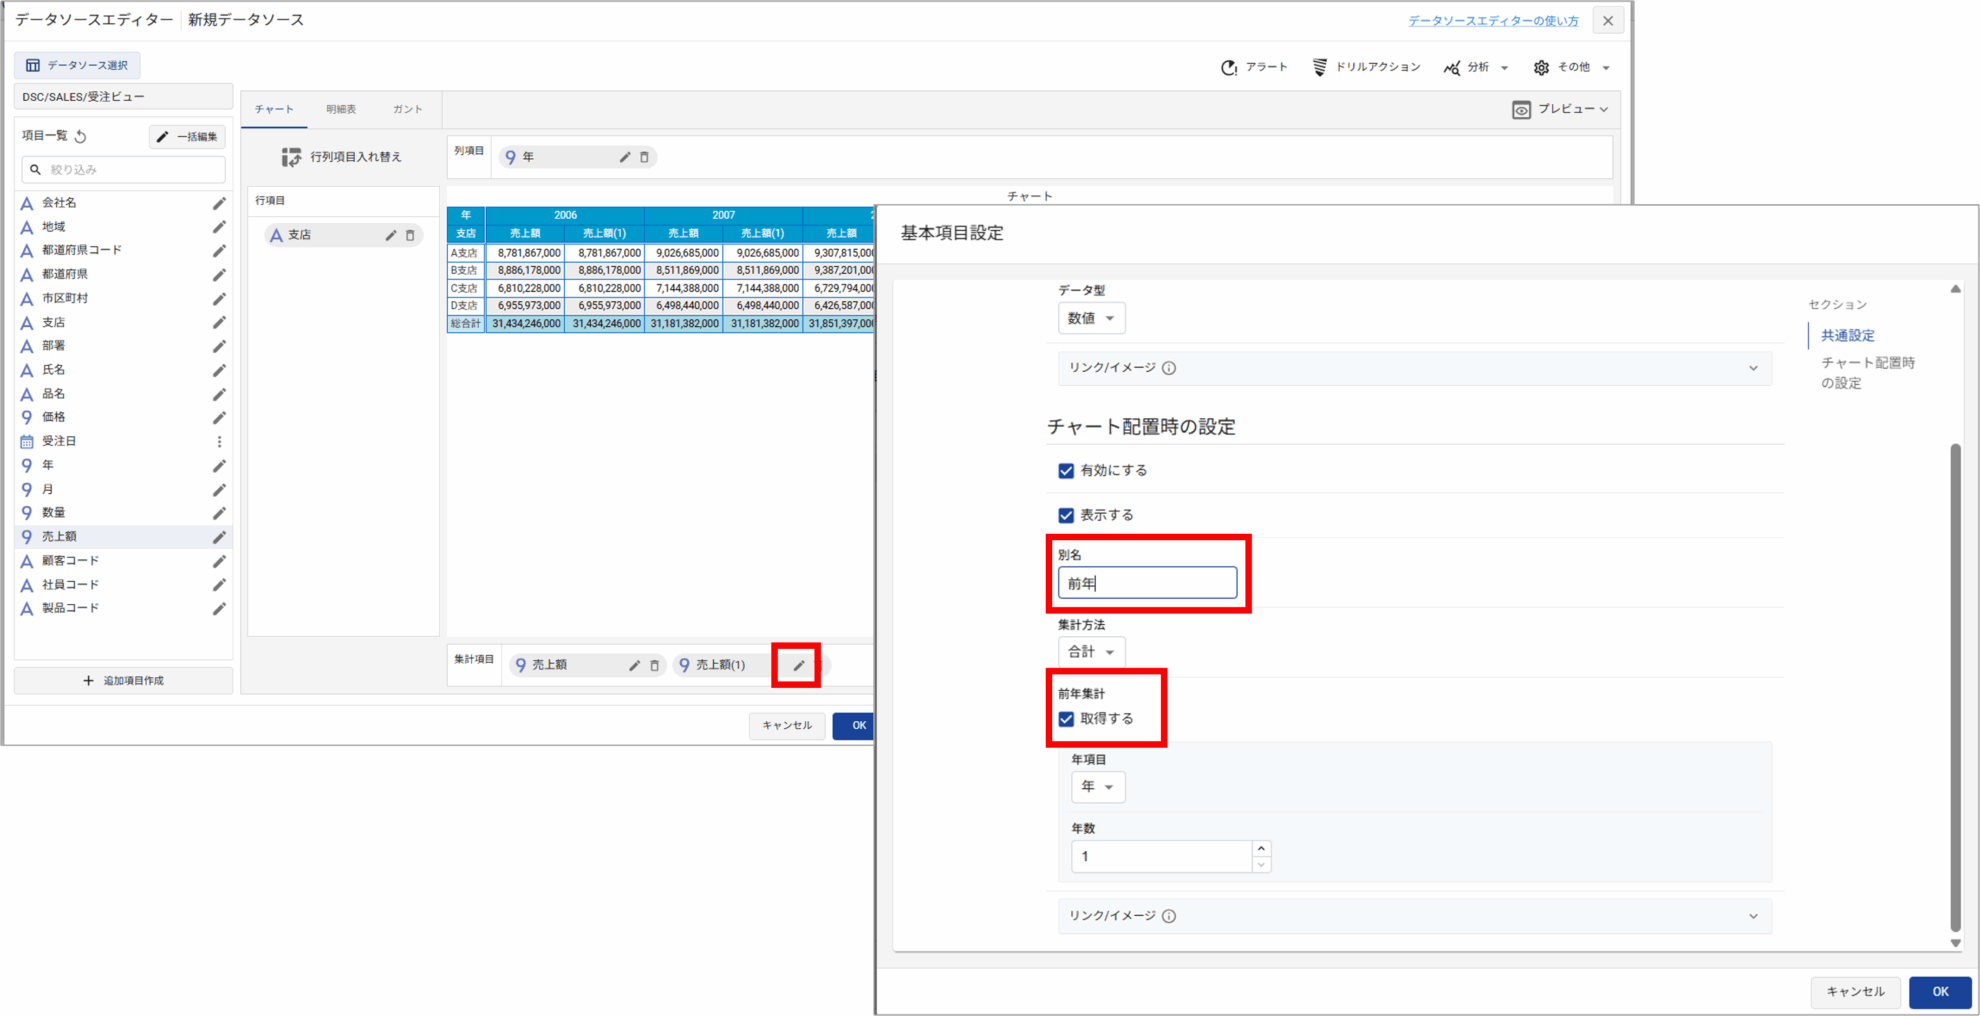The height and width of the screenshot is (1016, 1980).
Task: Delete the 売上額 aggregate item with trash icon
Action: pyautogui.click(x=655, y=665)
